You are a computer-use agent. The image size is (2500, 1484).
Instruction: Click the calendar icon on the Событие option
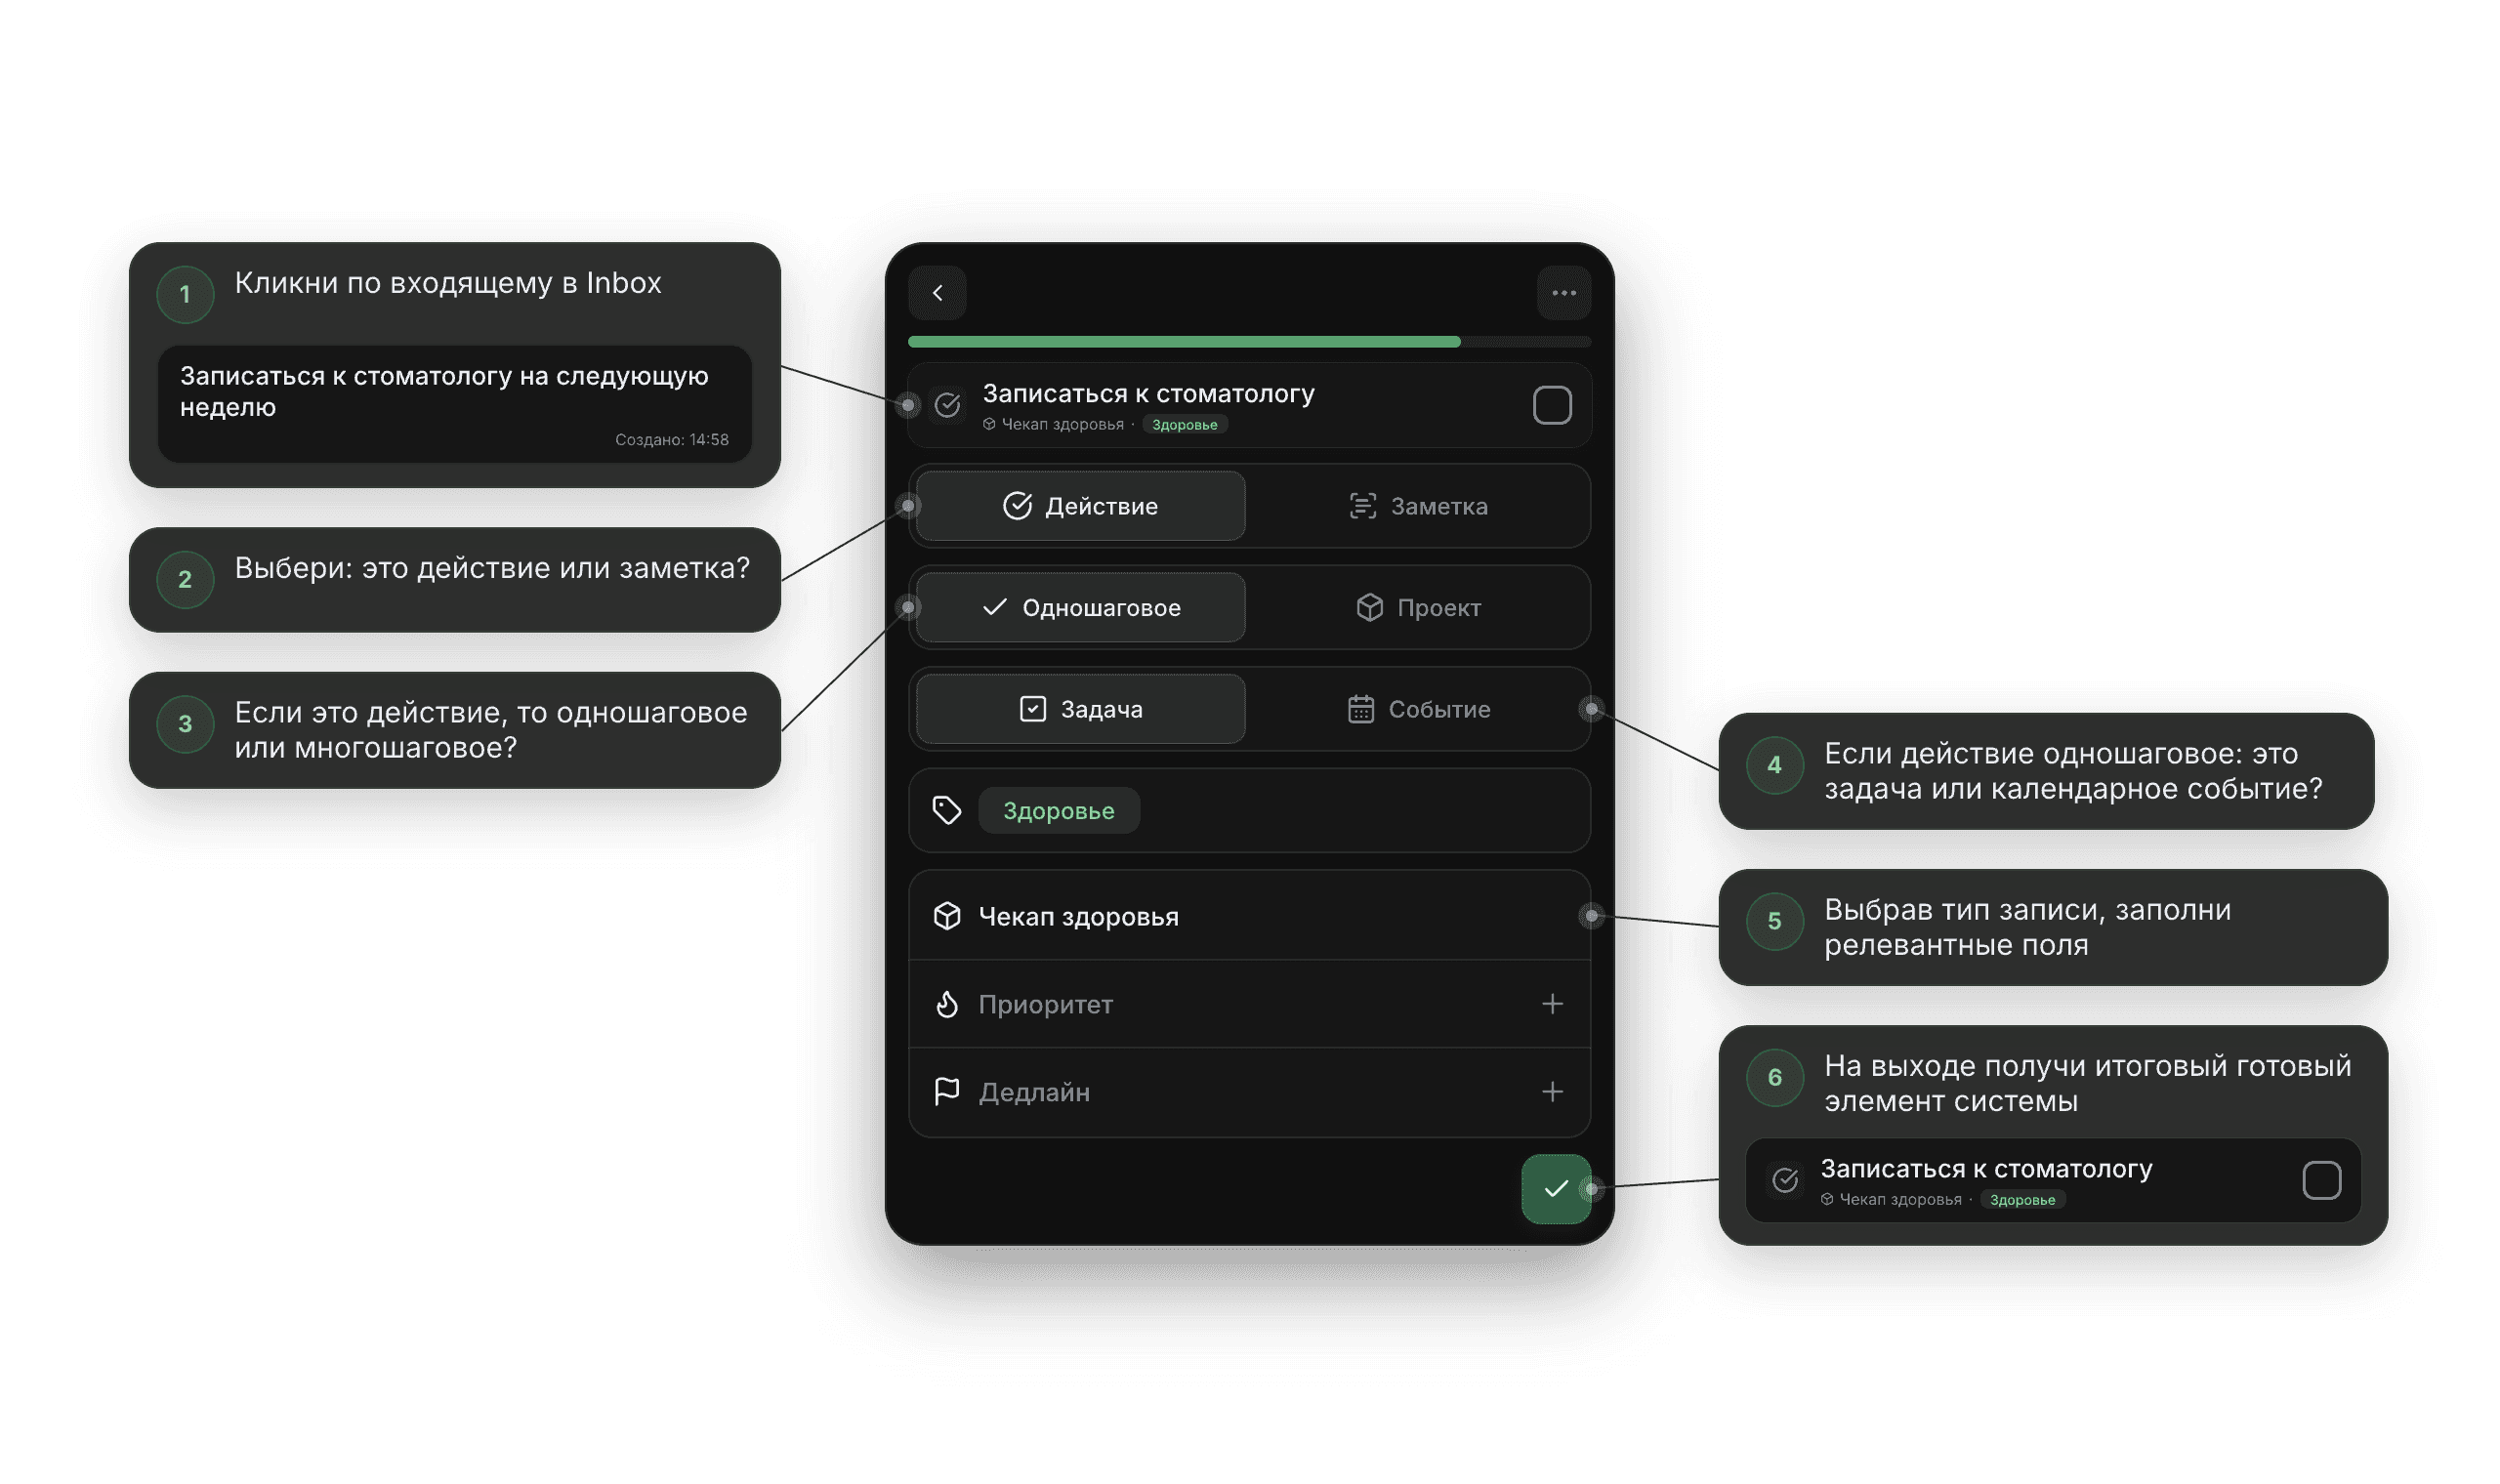coord(1360,709)
